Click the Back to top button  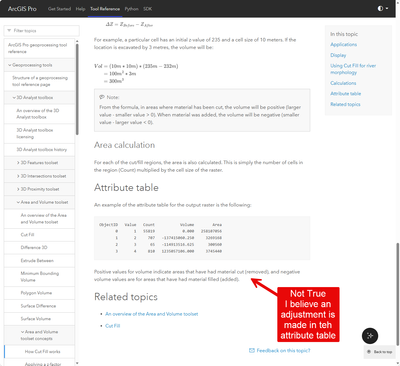point(380,352)
